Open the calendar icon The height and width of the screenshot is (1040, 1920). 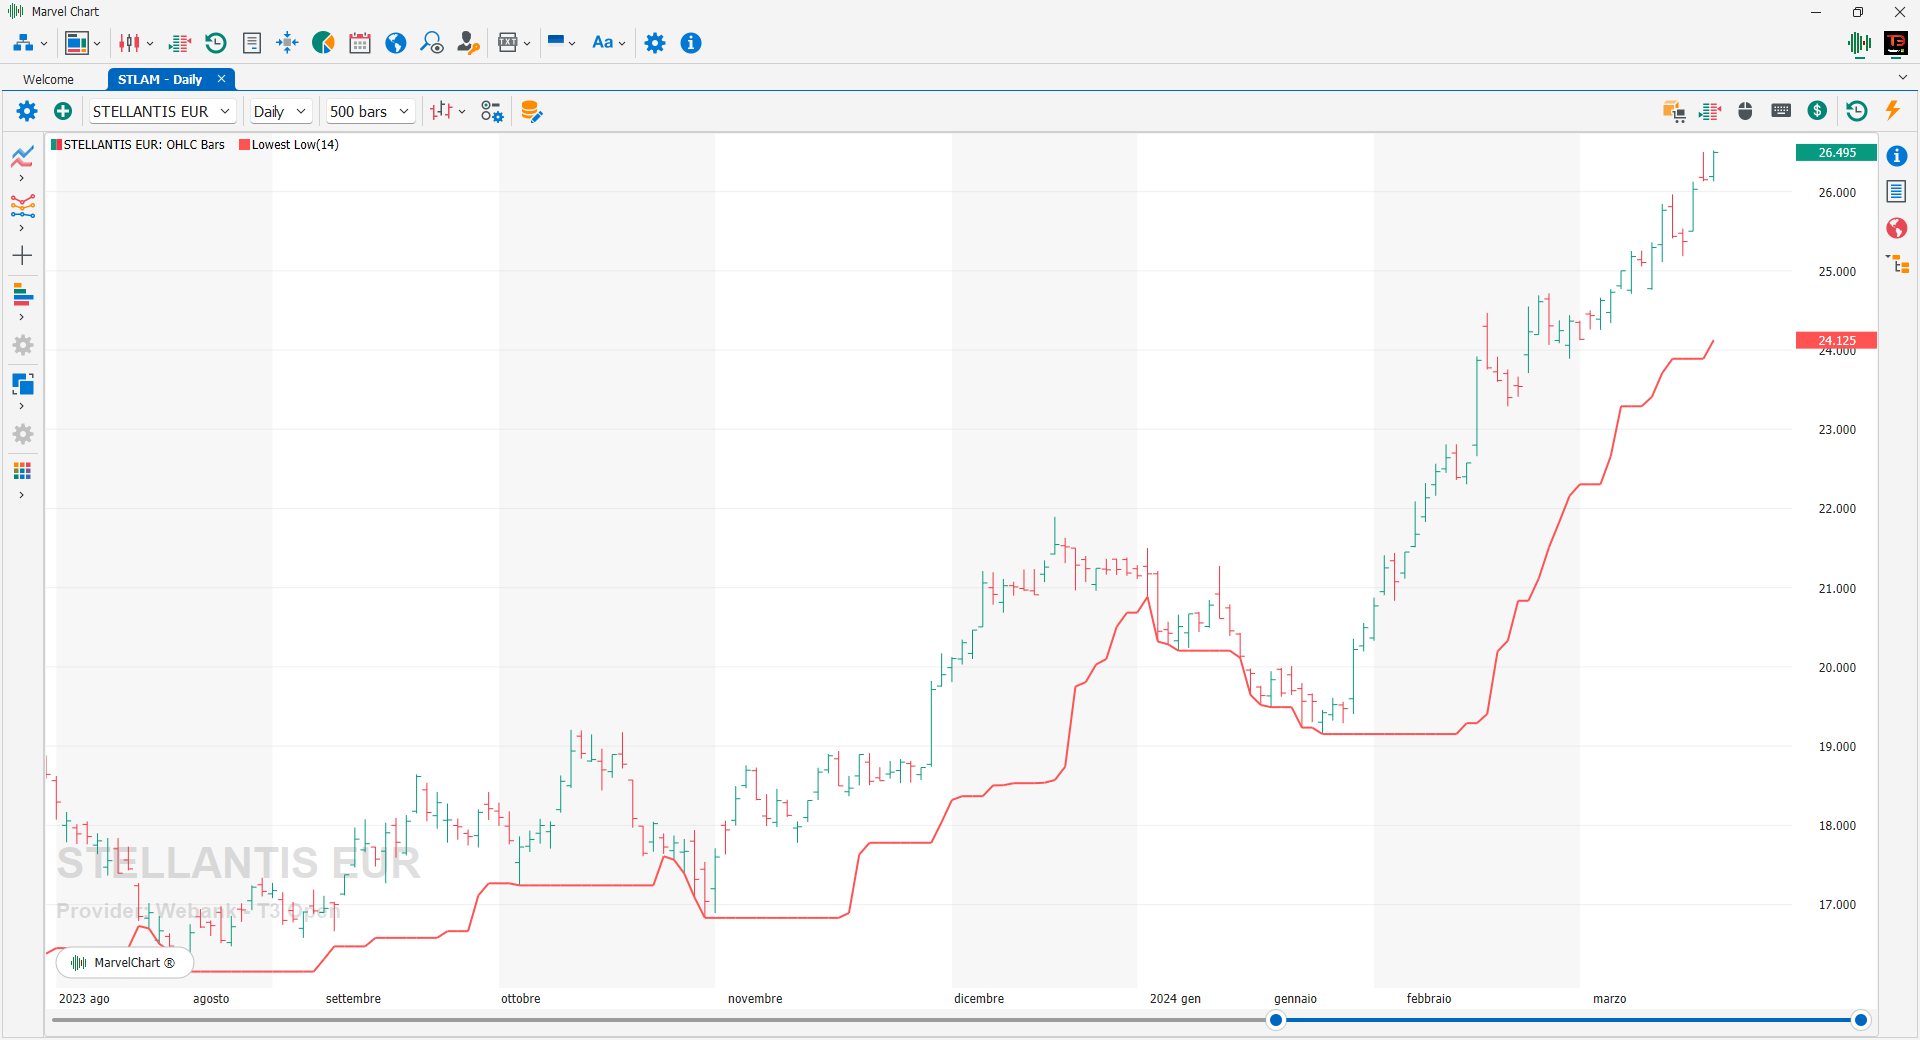(x=360, y=43)
